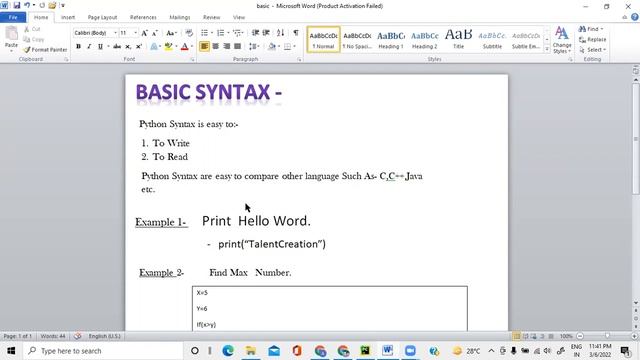Viewport: 640px width, 360px height.
Task: Toggle Italic formatting
Action: tap(89, 47)
